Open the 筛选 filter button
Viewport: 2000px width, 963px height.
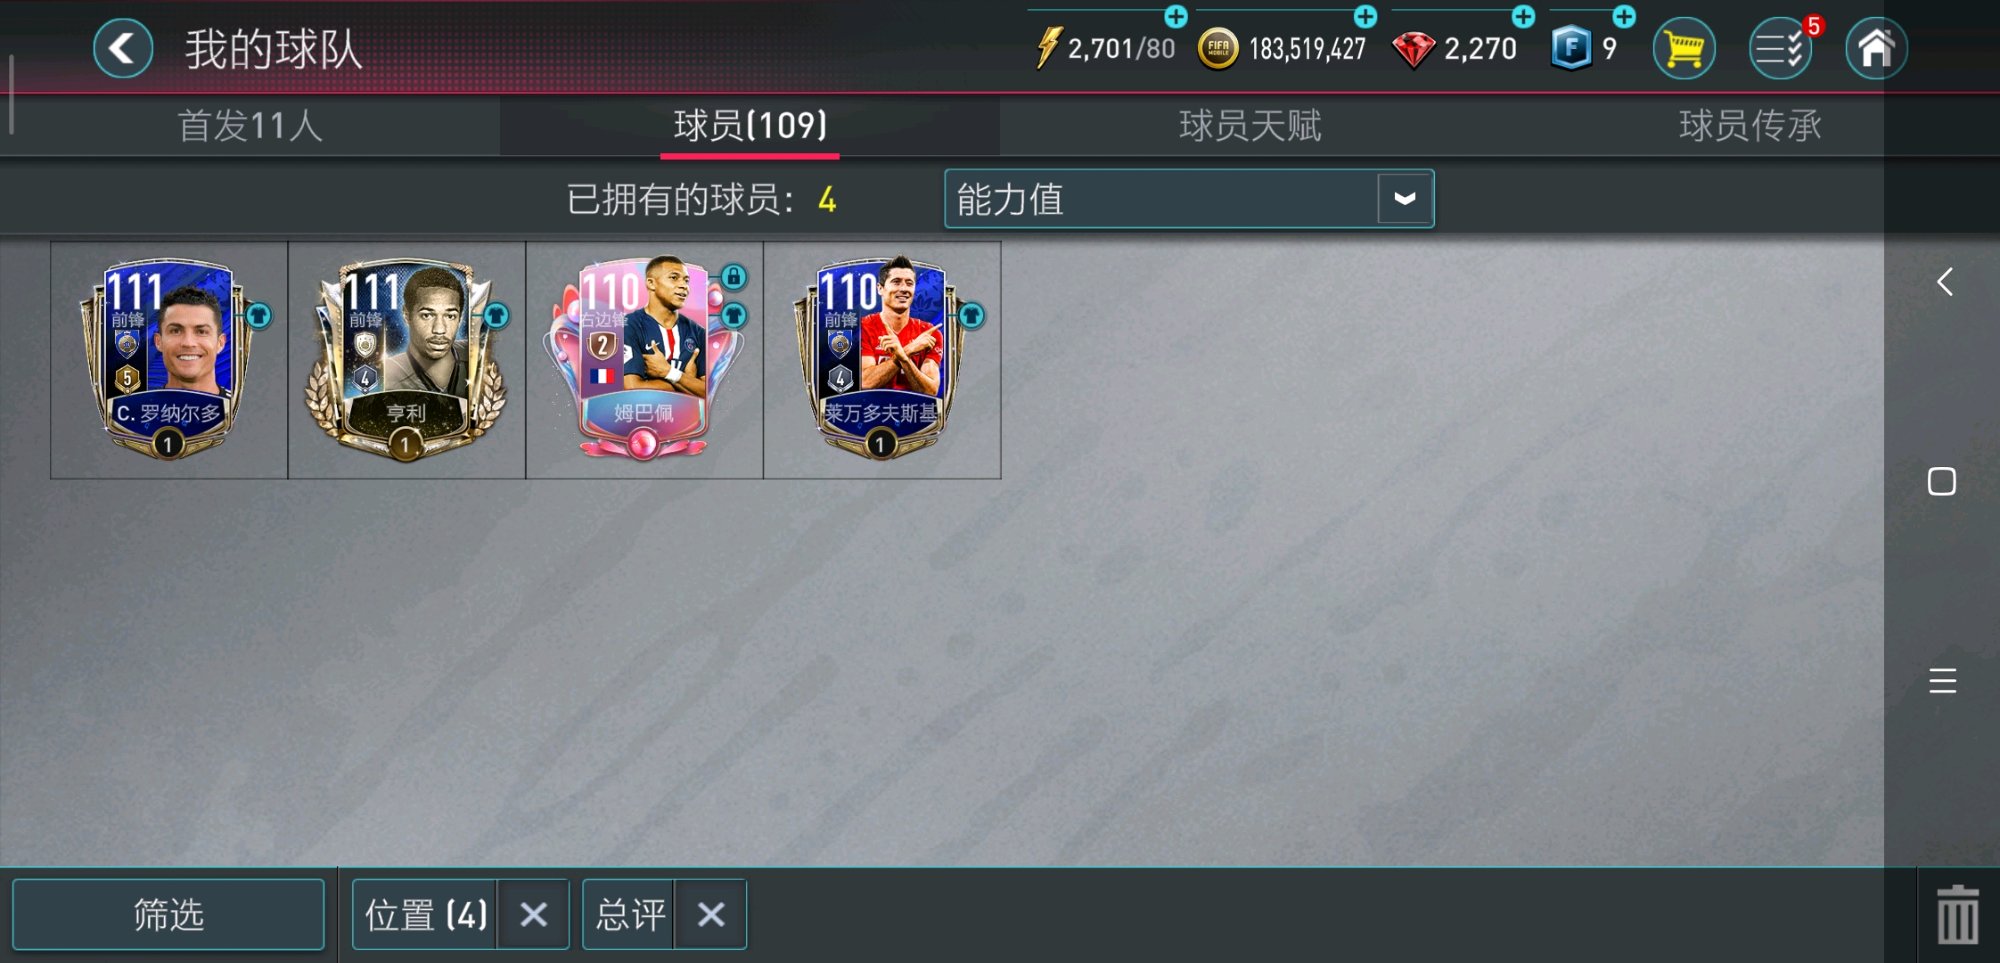pyautogui.click(x=168, y=914)
